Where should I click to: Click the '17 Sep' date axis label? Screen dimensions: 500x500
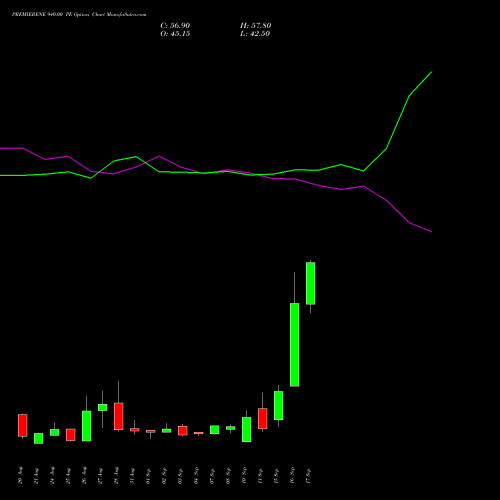click(x=308, y=476)
